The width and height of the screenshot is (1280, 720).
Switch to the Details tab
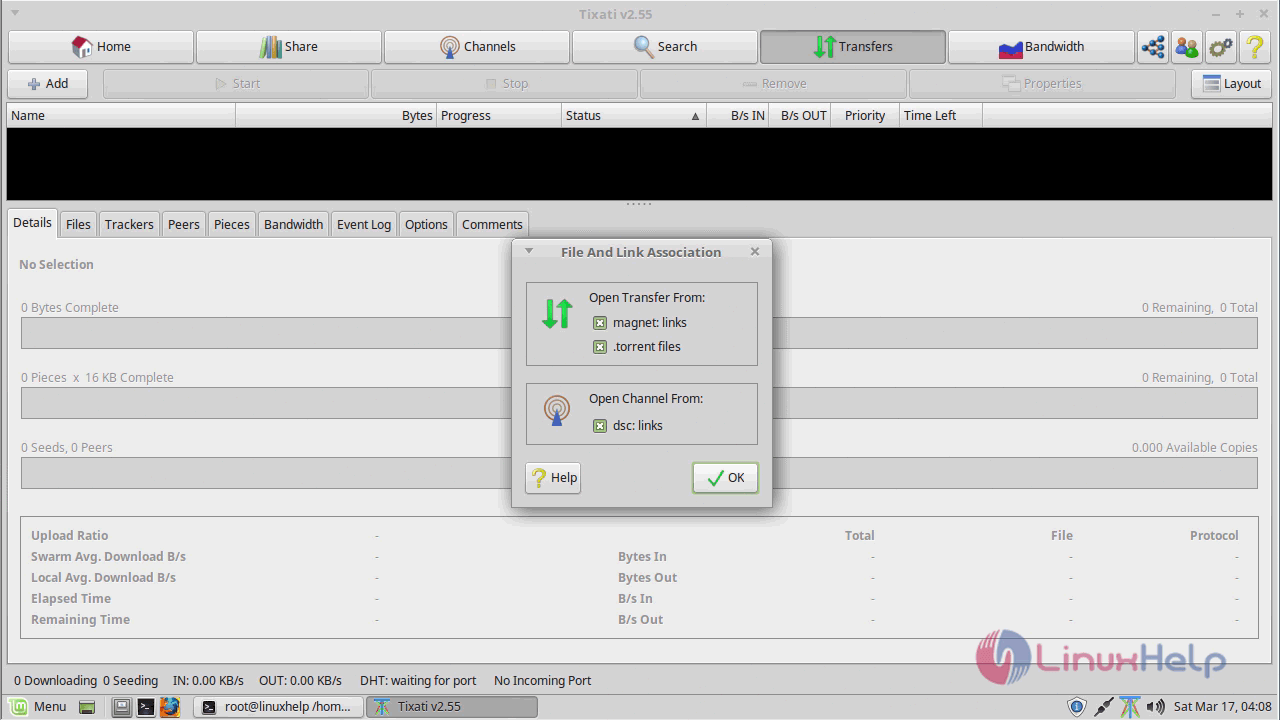tap(33, 223)
